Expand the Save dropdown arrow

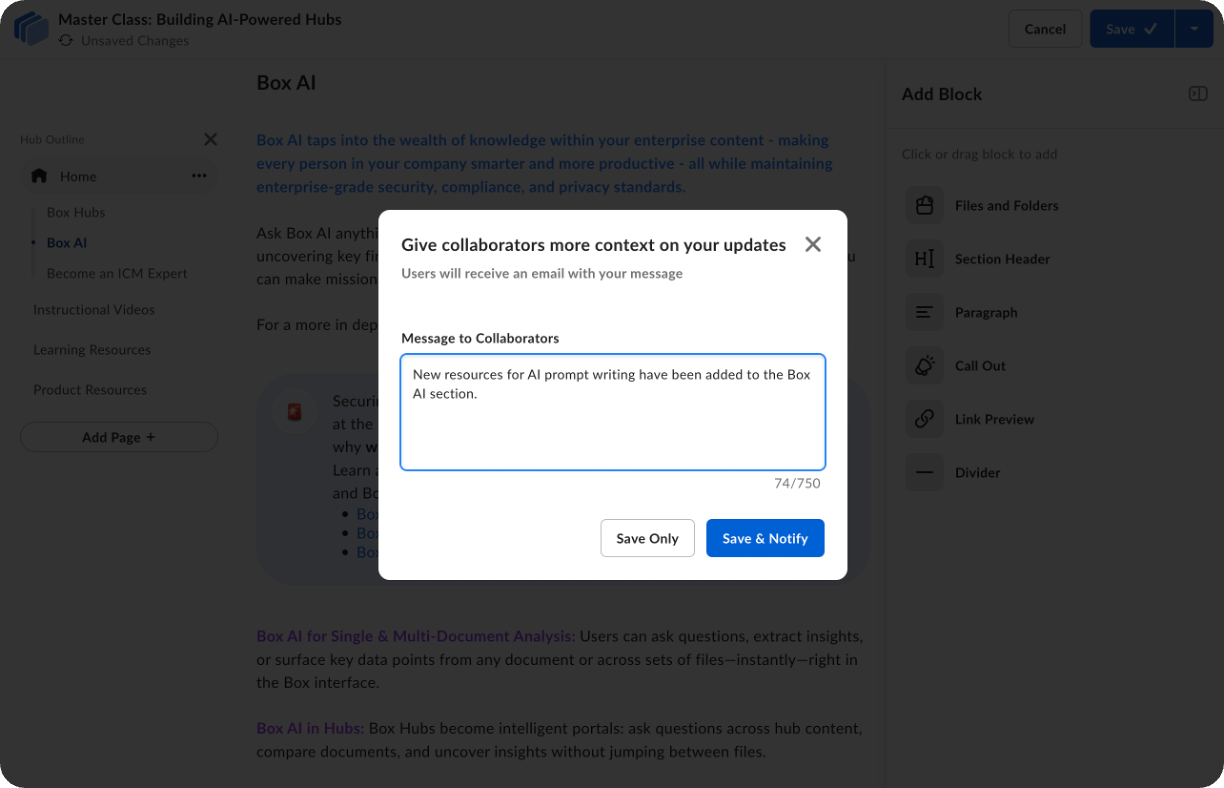click(1194, 29)
